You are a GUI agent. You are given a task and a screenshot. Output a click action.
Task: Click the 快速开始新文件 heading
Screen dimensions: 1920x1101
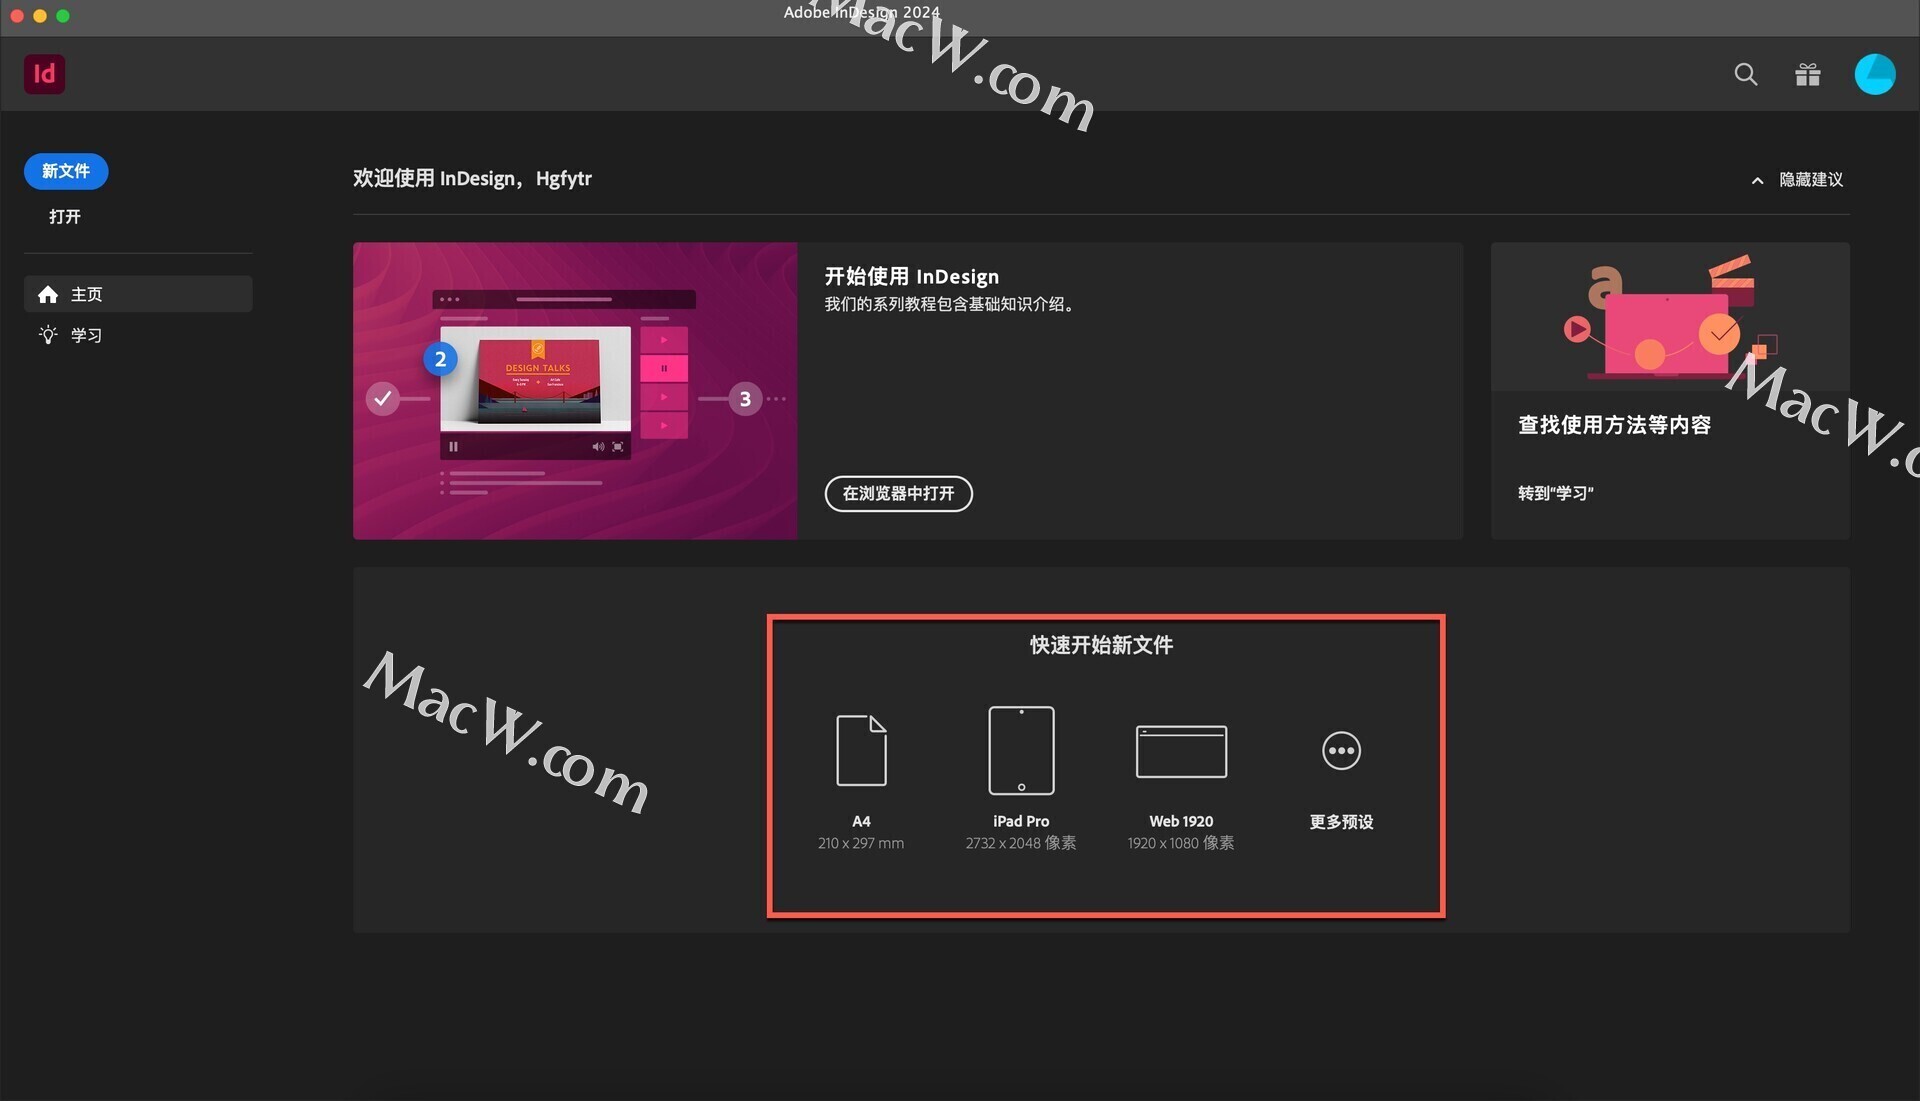1101,645
